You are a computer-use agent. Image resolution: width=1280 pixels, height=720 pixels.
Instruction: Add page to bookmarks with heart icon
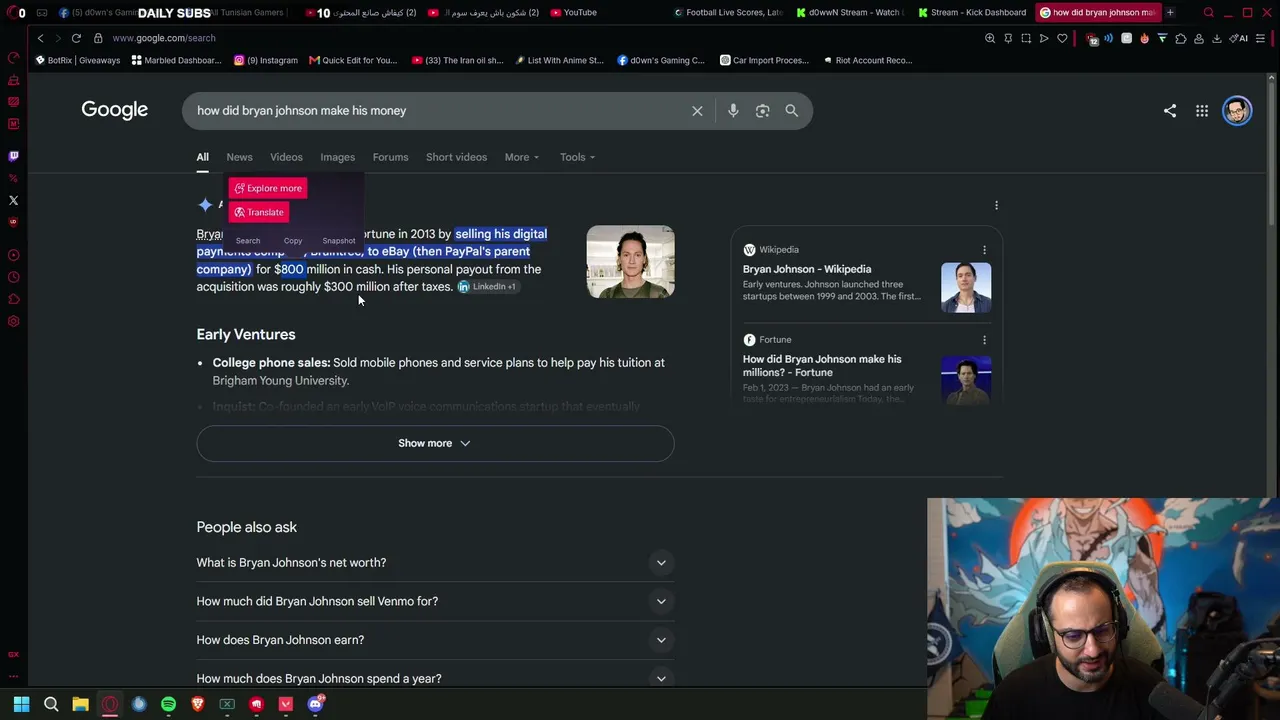1062,38
